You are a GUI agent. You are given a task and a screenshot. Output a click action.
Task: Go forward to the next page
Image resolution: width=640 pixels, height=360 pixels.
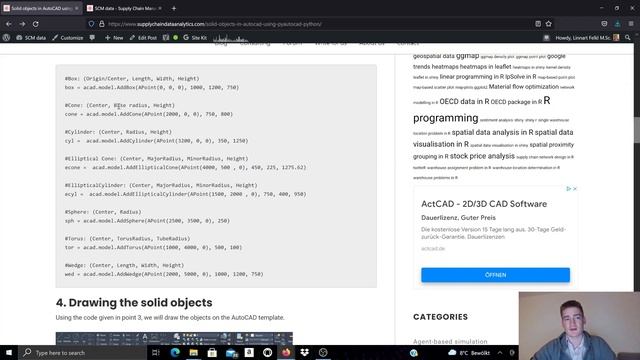[22, 24]
